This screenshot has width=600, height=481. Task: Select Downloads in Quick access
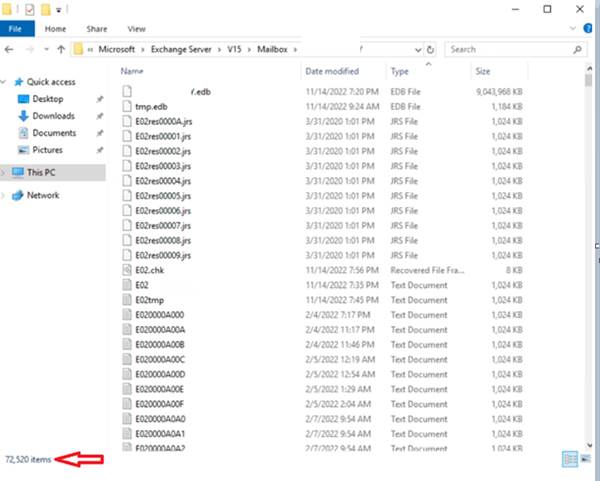53,116
